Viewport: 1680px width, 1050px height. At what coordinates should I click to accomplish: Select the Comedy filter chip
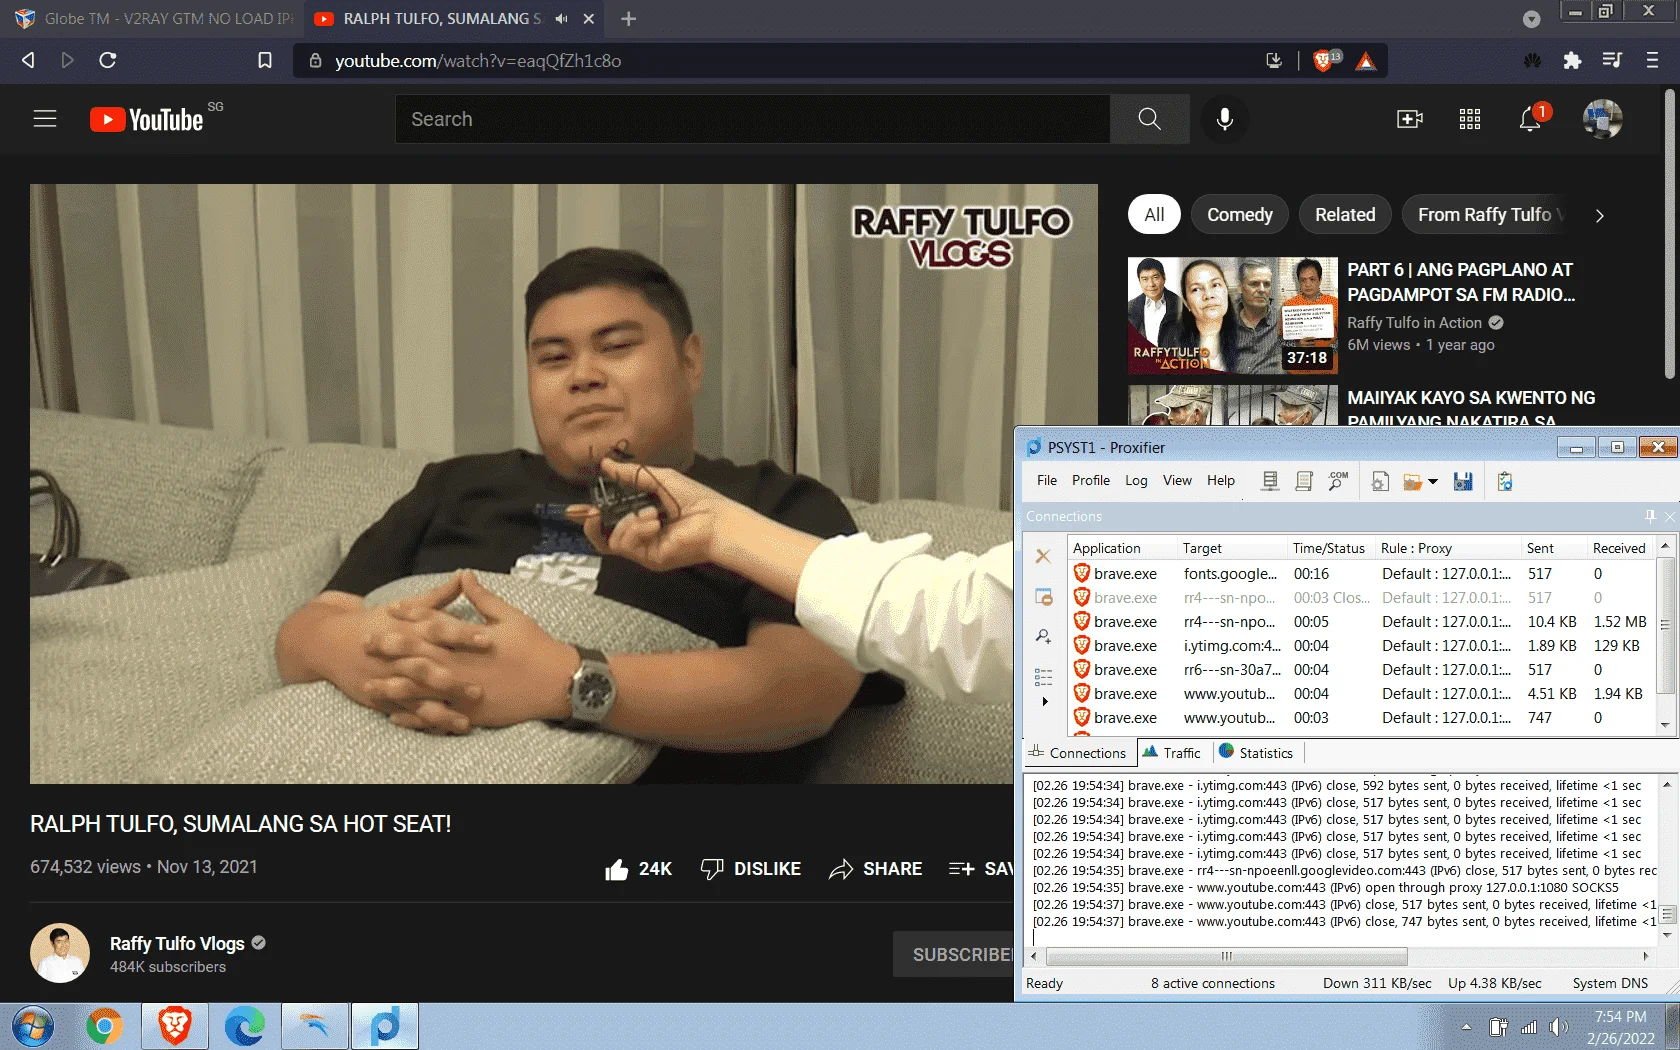click(1240, 215)
